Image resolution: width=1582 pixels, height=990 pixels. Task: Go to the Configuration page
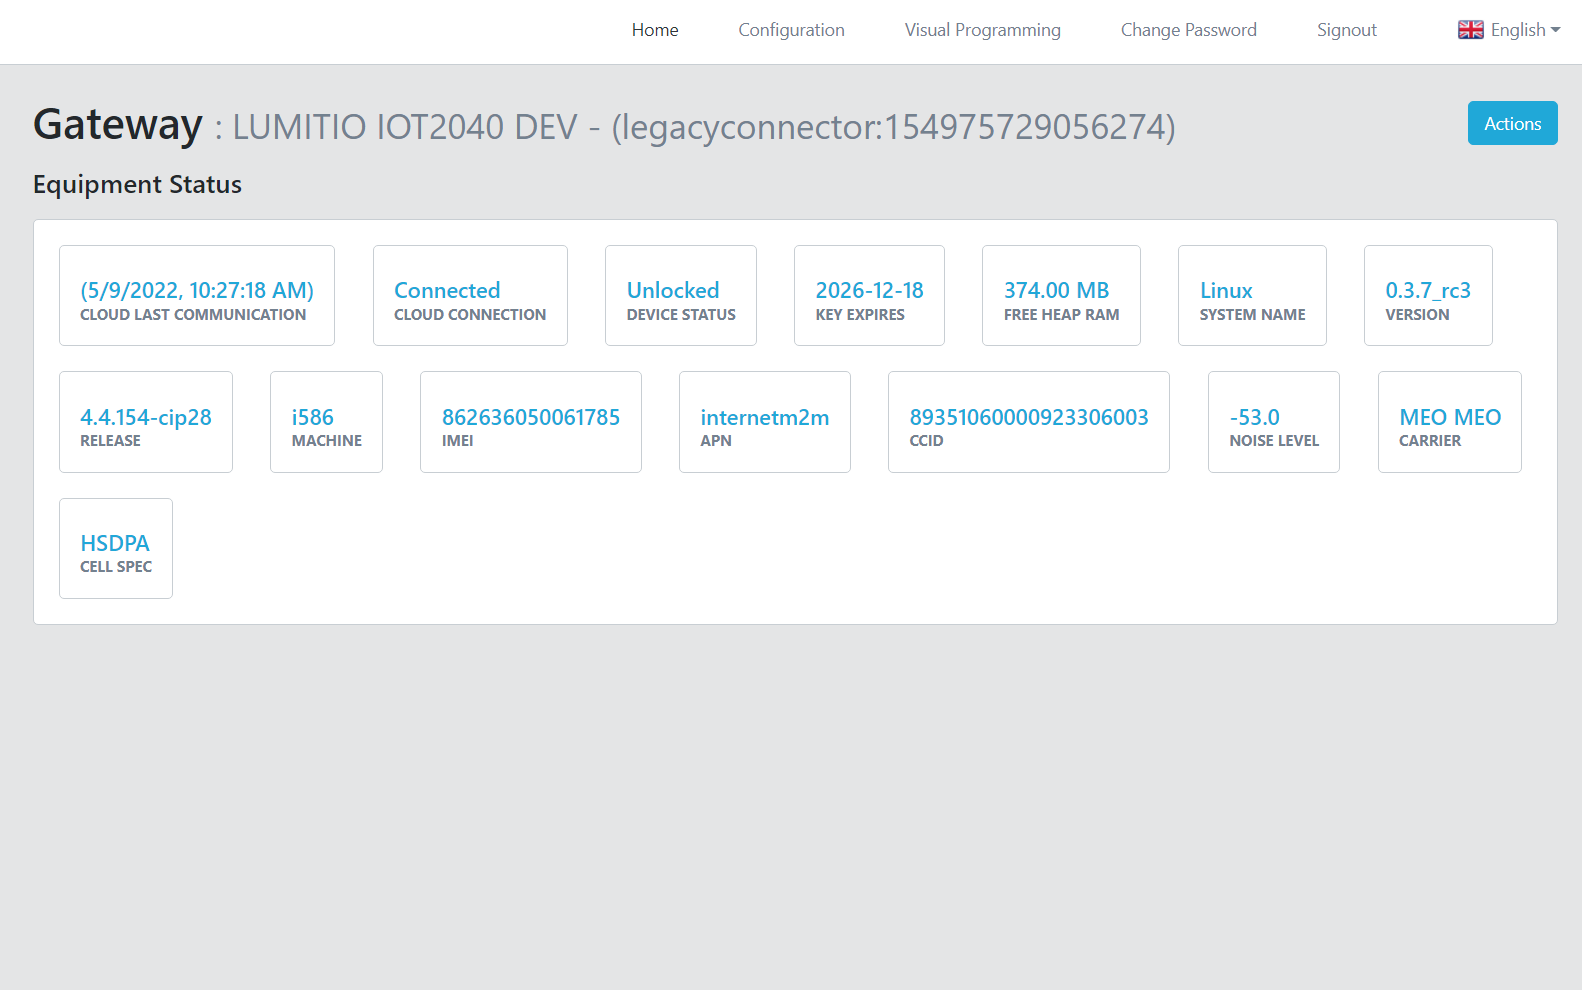click(791, 30)
